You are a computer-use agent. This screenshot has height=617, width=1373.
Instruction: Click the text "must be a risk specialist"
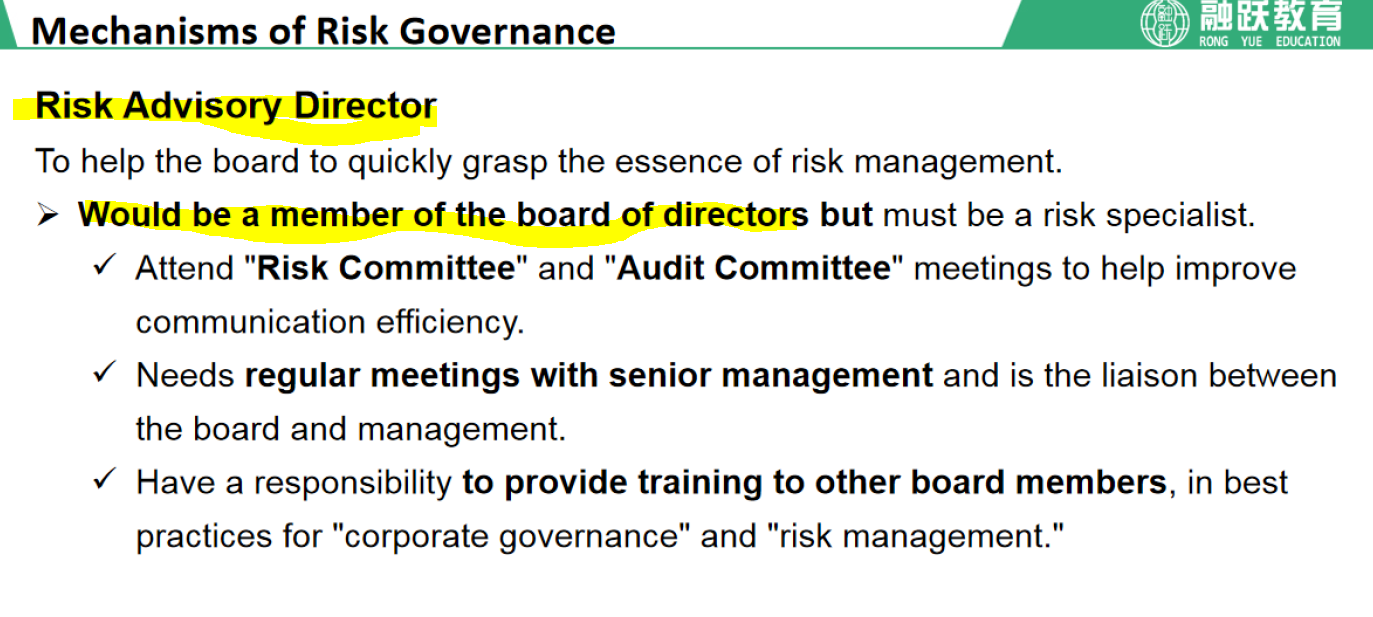click(x=1068, y=215)
